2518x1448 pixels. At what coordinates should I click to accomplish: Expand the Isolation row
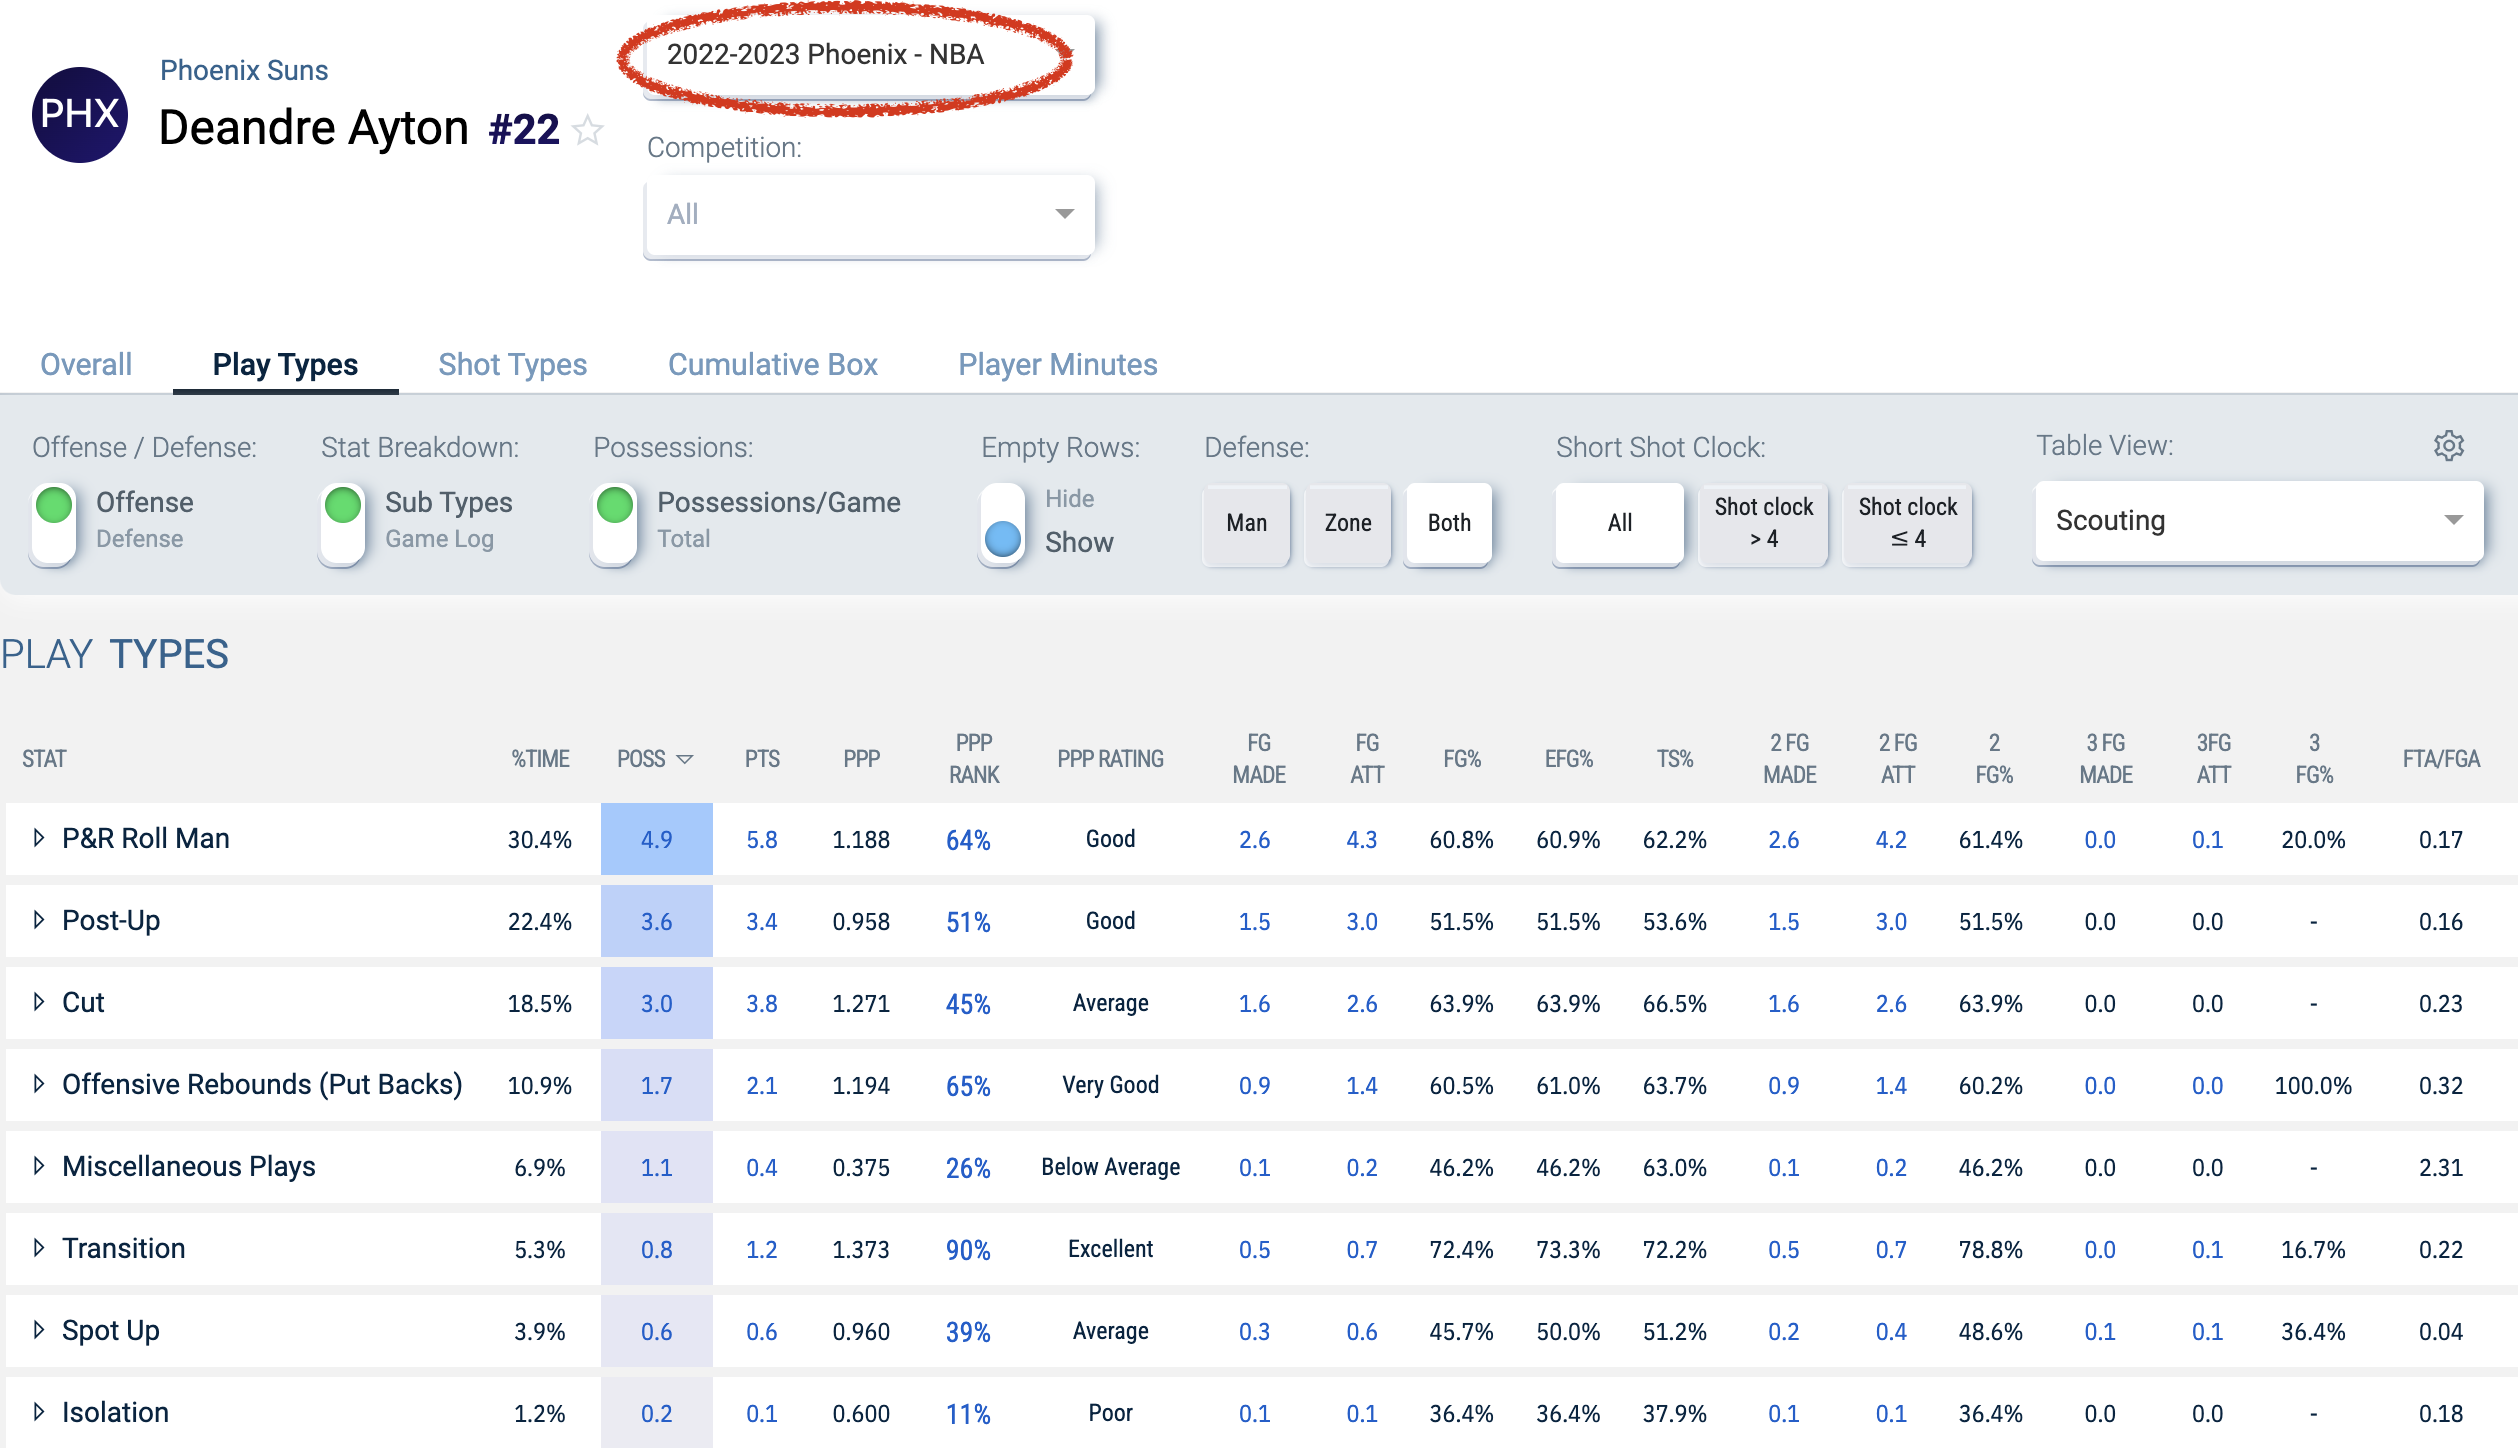(x=39, y=1412)
